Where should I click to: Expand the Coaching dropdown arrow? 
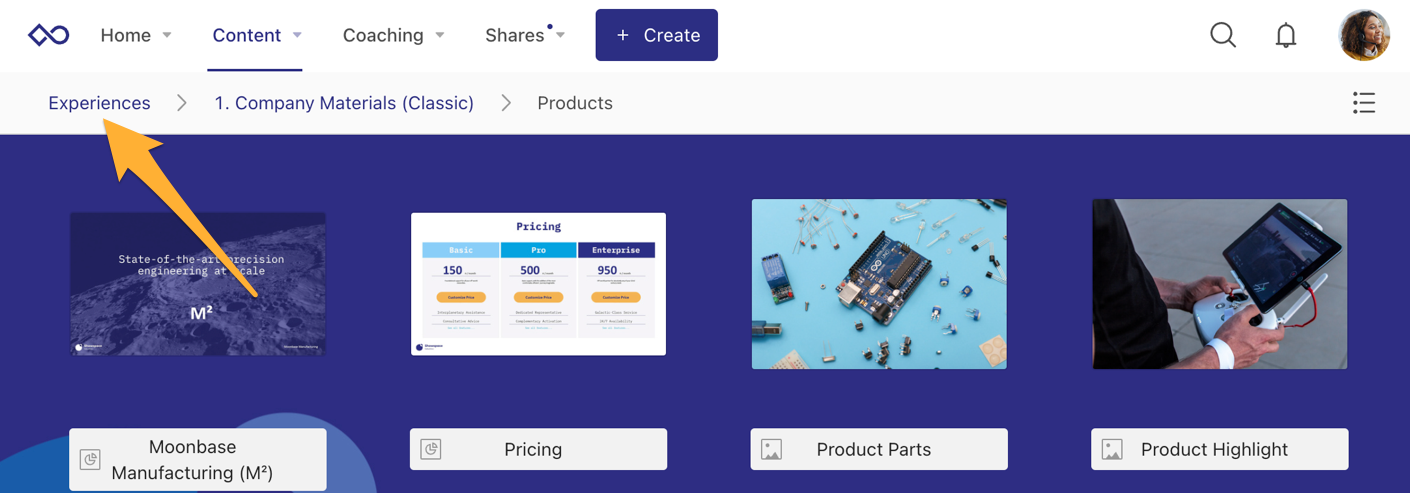tap(439, 35)
